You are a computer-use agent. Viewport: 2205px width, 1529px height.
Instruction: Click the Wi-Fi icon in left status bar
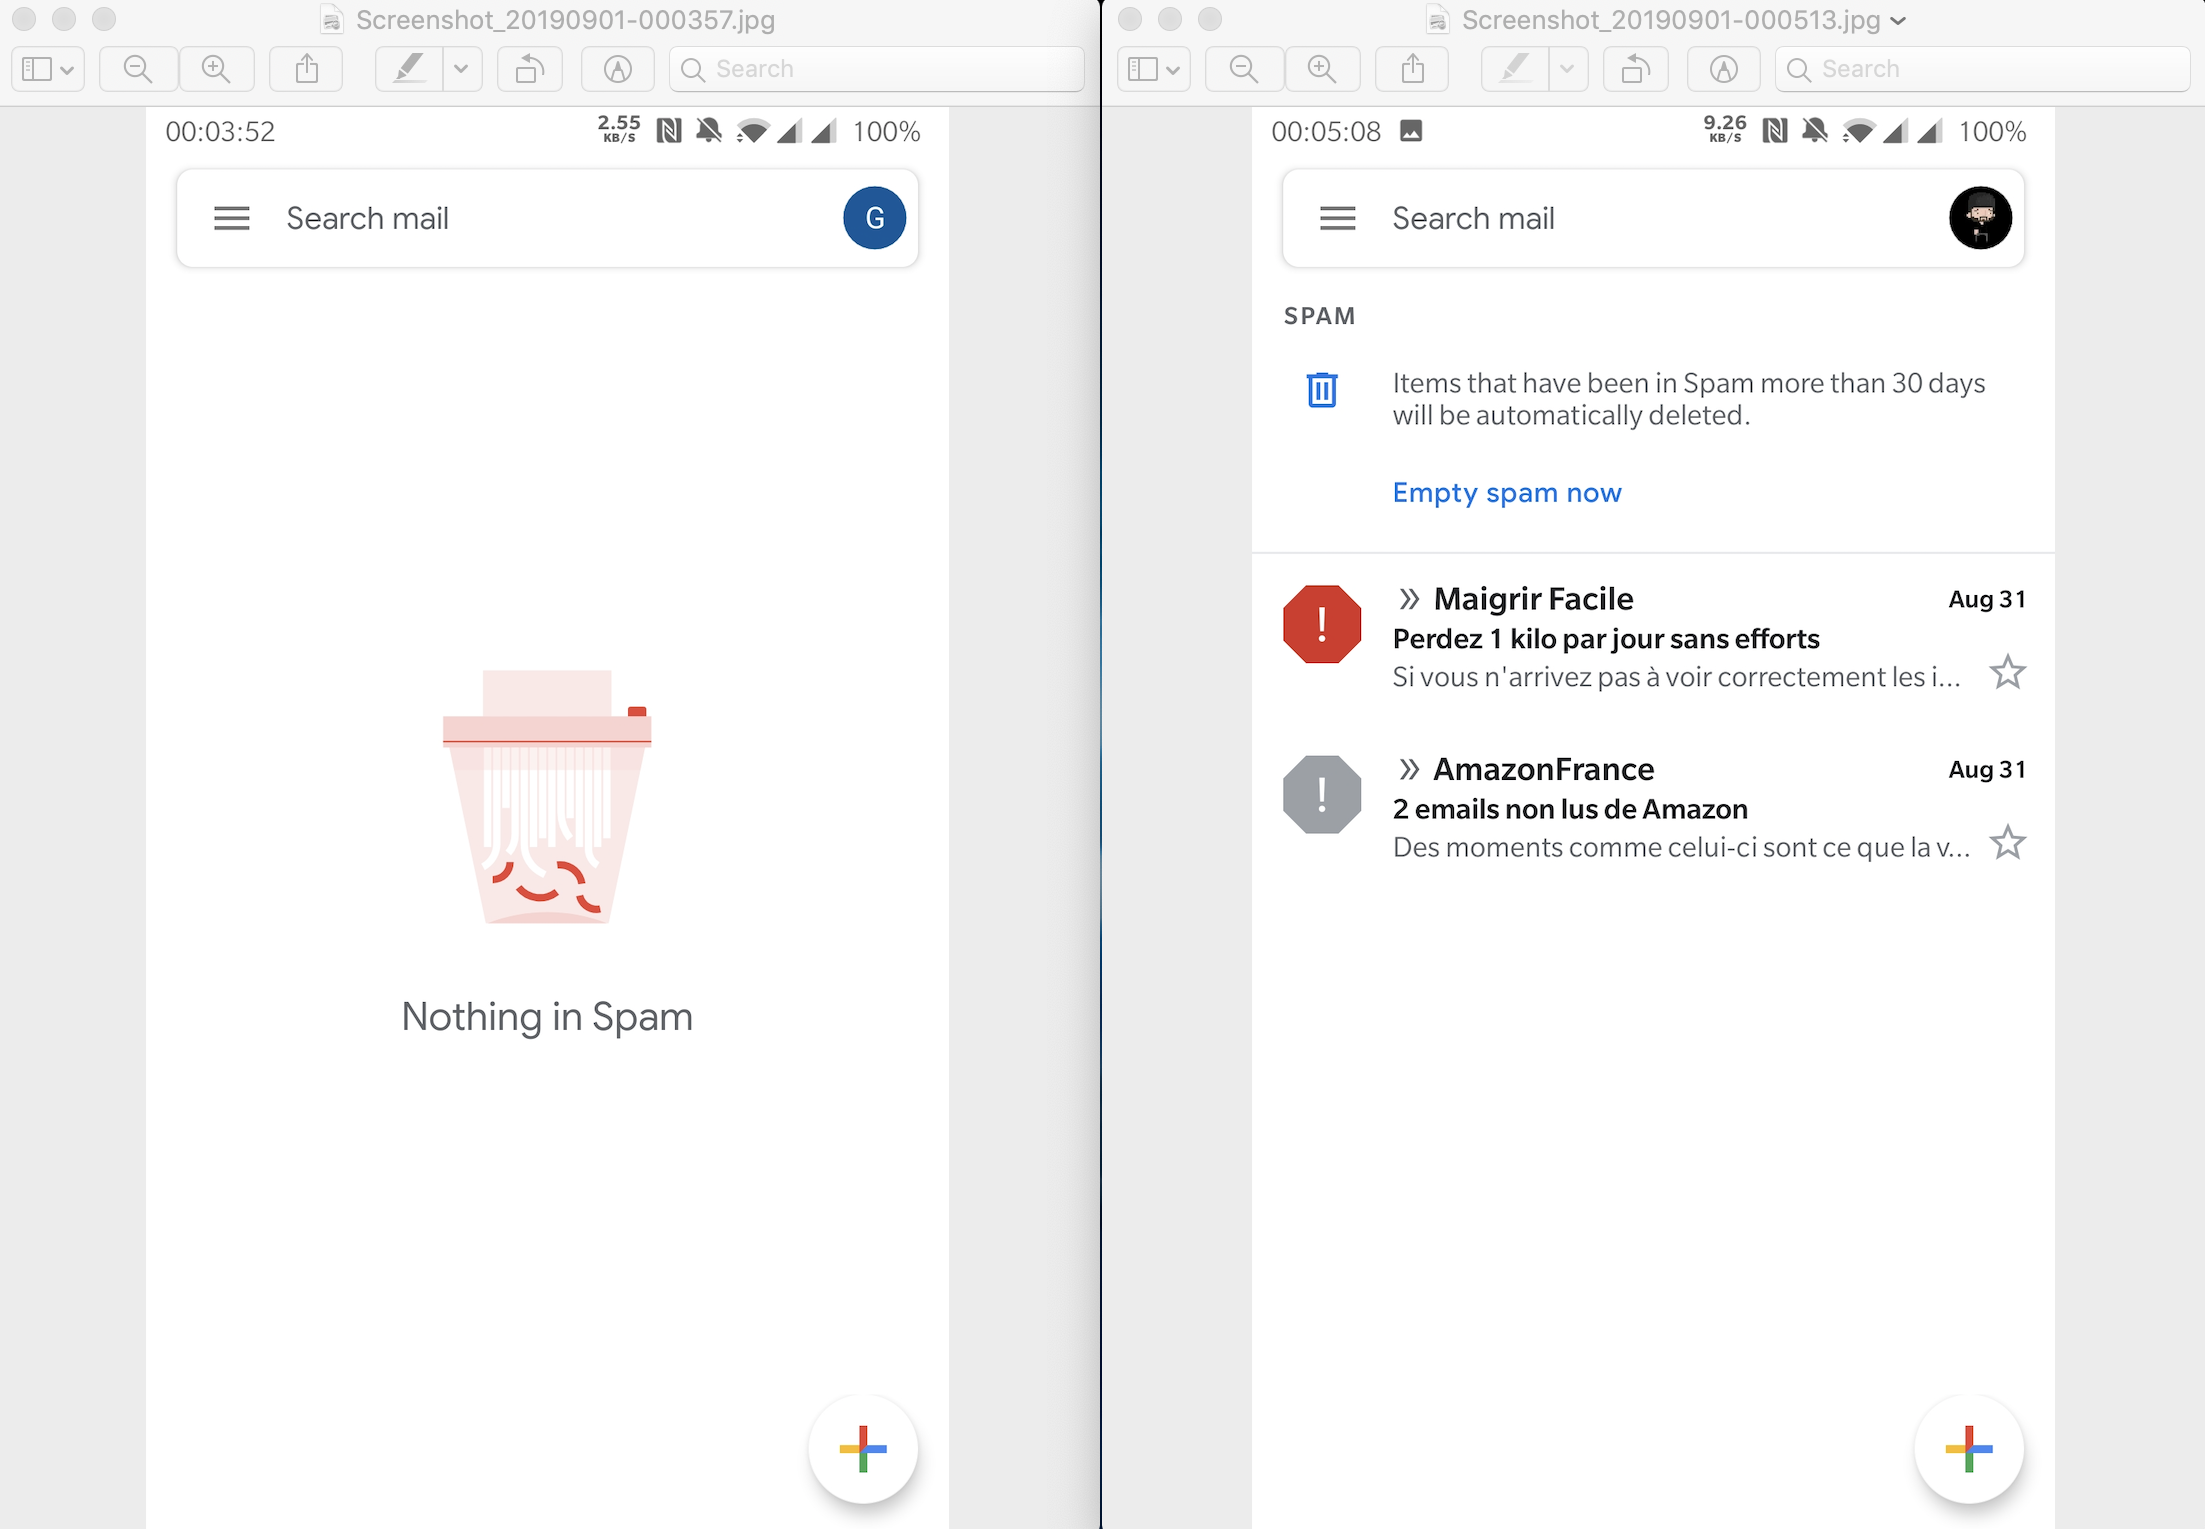pyautogui.click(x=752, y=131)
